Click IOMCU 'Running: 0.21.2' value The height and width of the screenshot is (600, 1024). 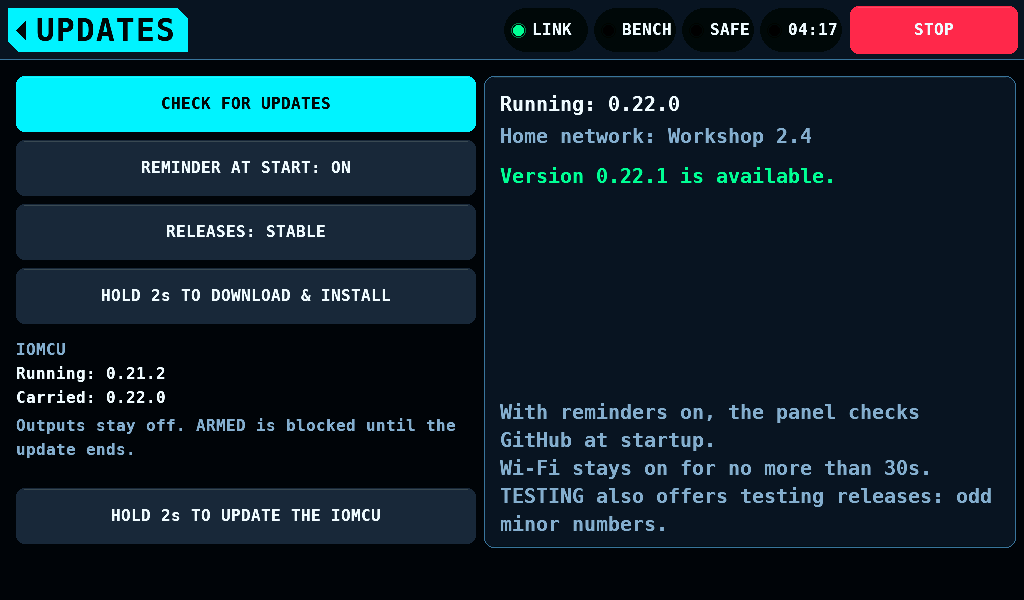click(91, 373)
